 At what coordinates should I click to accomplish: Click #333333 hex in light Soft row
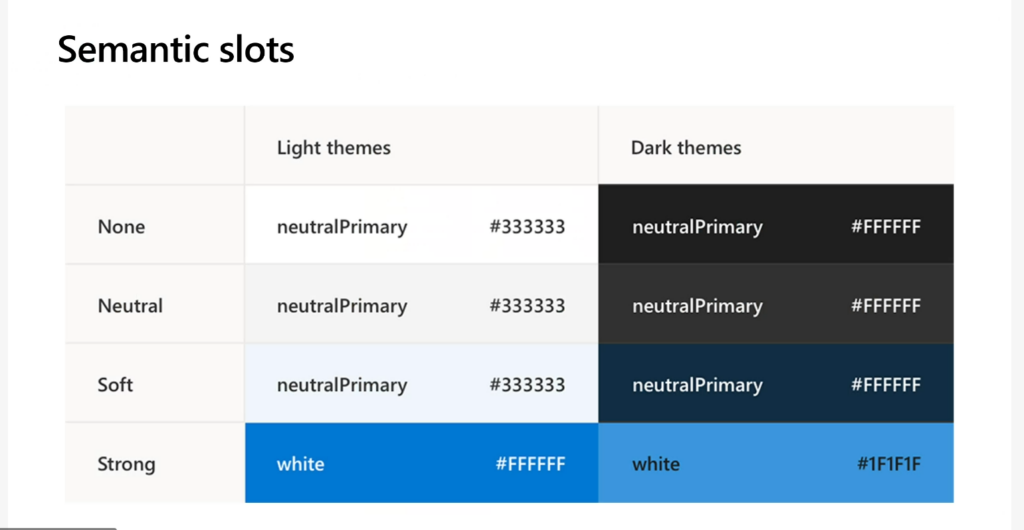click(x=527, y=385)
